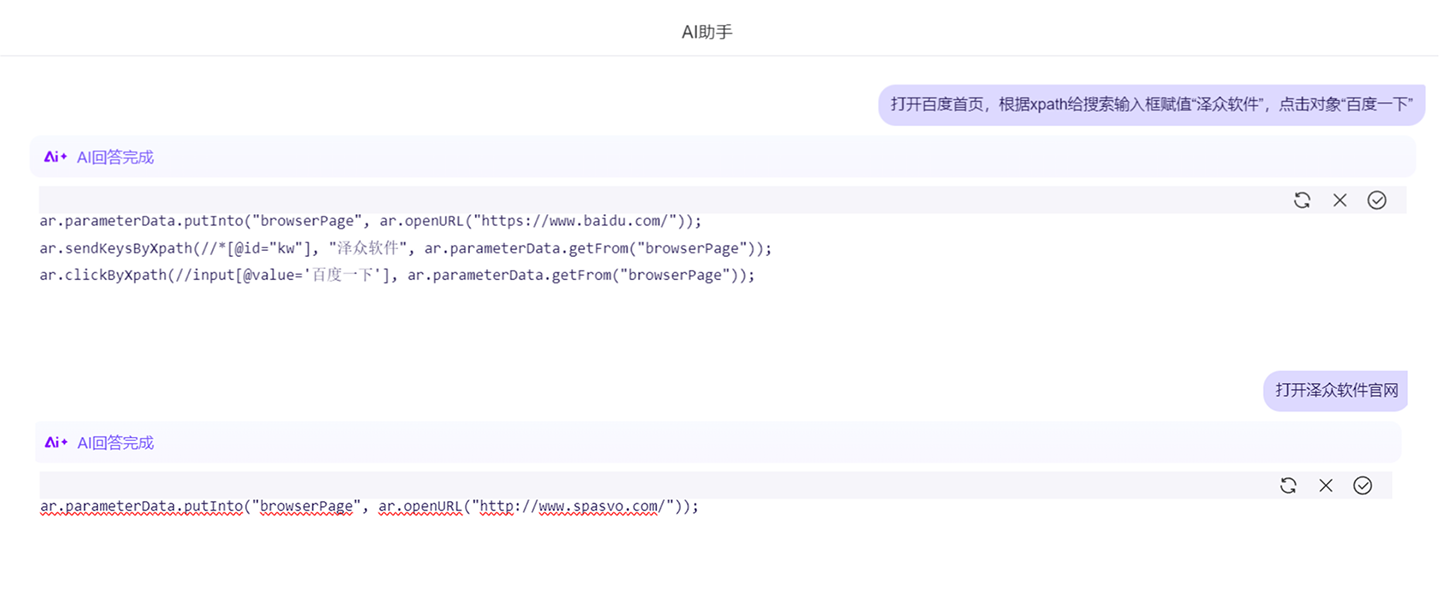Click the second "AI回答完成" status label

pos(115,442)
